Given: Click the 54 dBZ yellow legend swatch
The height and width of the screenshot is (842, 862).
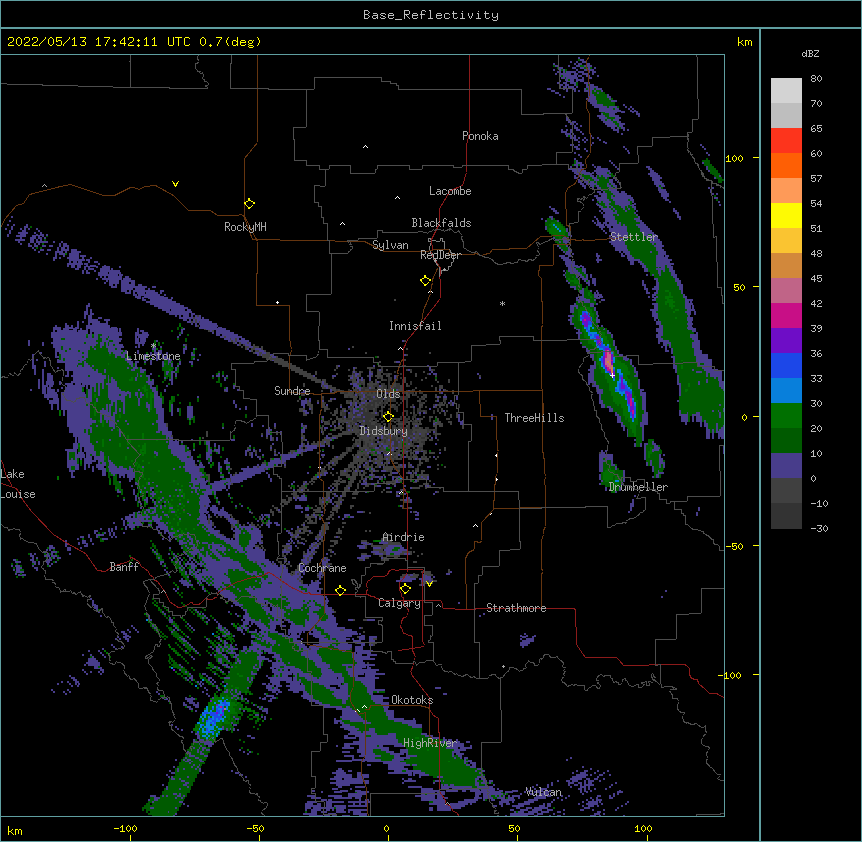Looking at the screenshot, I should click(786, 216).
